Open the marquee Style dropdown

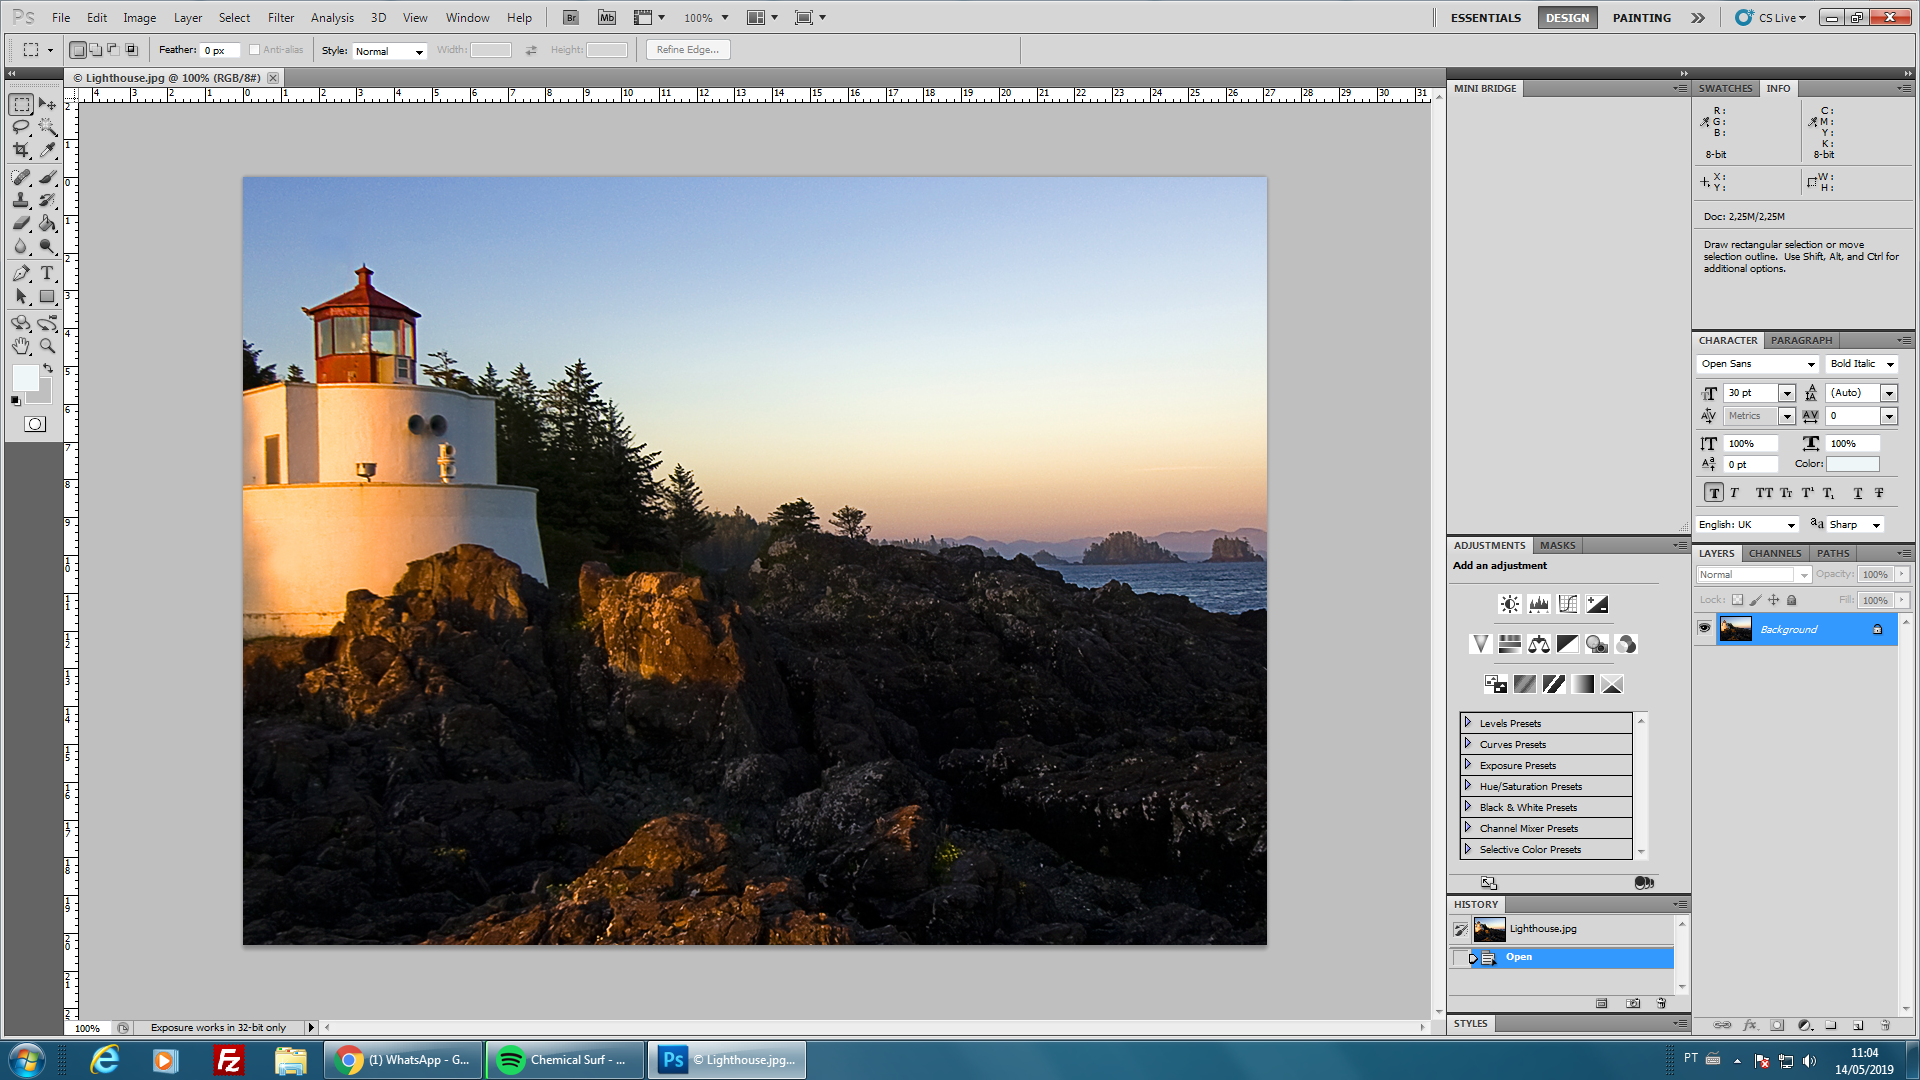coord(389,51)
